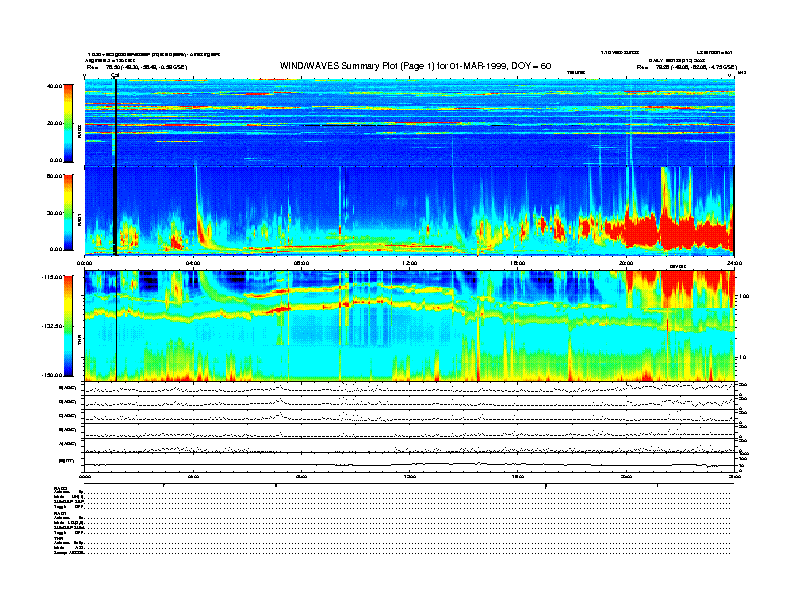Click the WIND/WAVES Summary Plot title

[416, 65]
